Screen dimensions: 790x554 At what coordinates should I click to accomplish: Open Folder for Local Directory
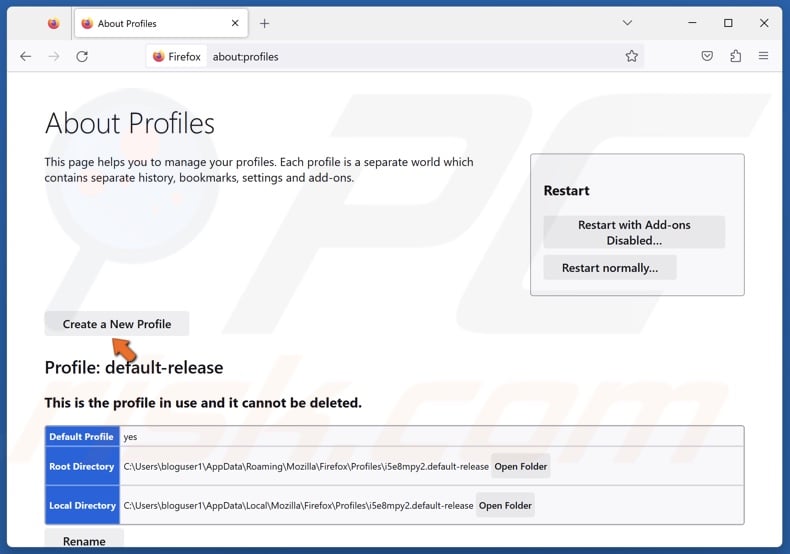505,505
